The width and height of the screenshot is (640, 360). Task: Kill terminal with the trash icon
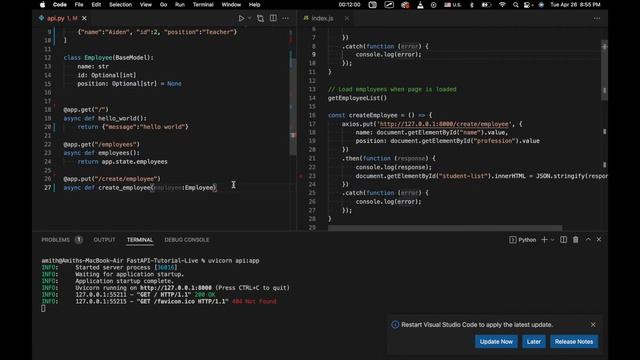576,240
